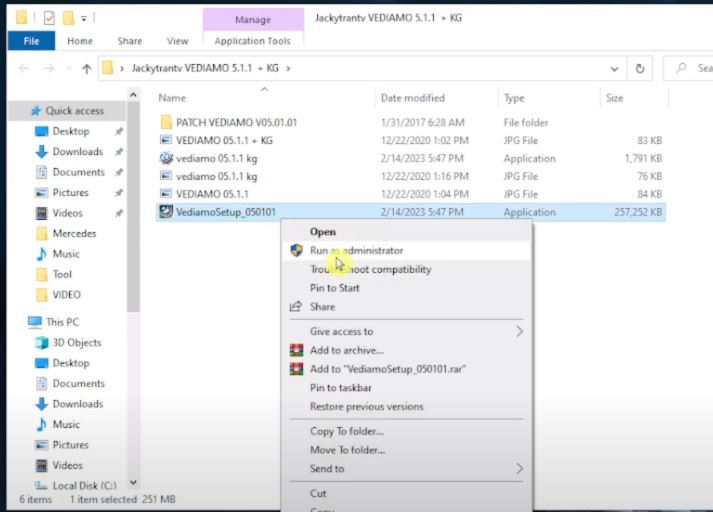
Task: Select the VEDIAMO 05.1.1 JPG file icon
Action: point(166,194)
